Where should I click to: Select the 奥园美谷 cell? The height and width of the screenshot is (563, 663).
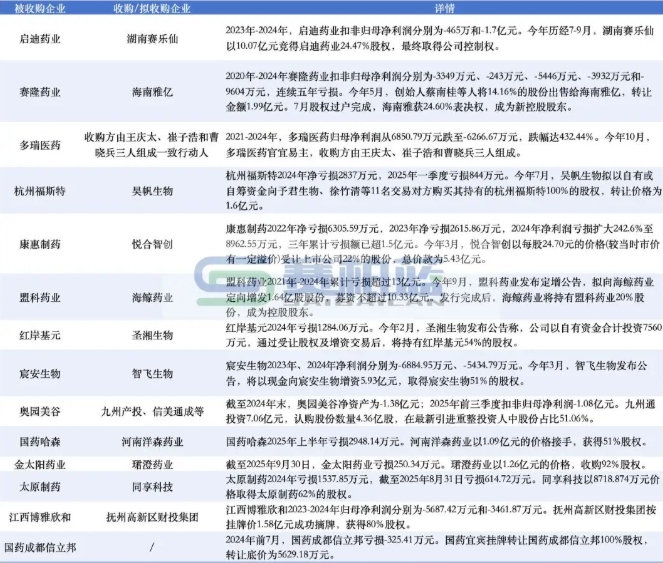coord(40,411)
